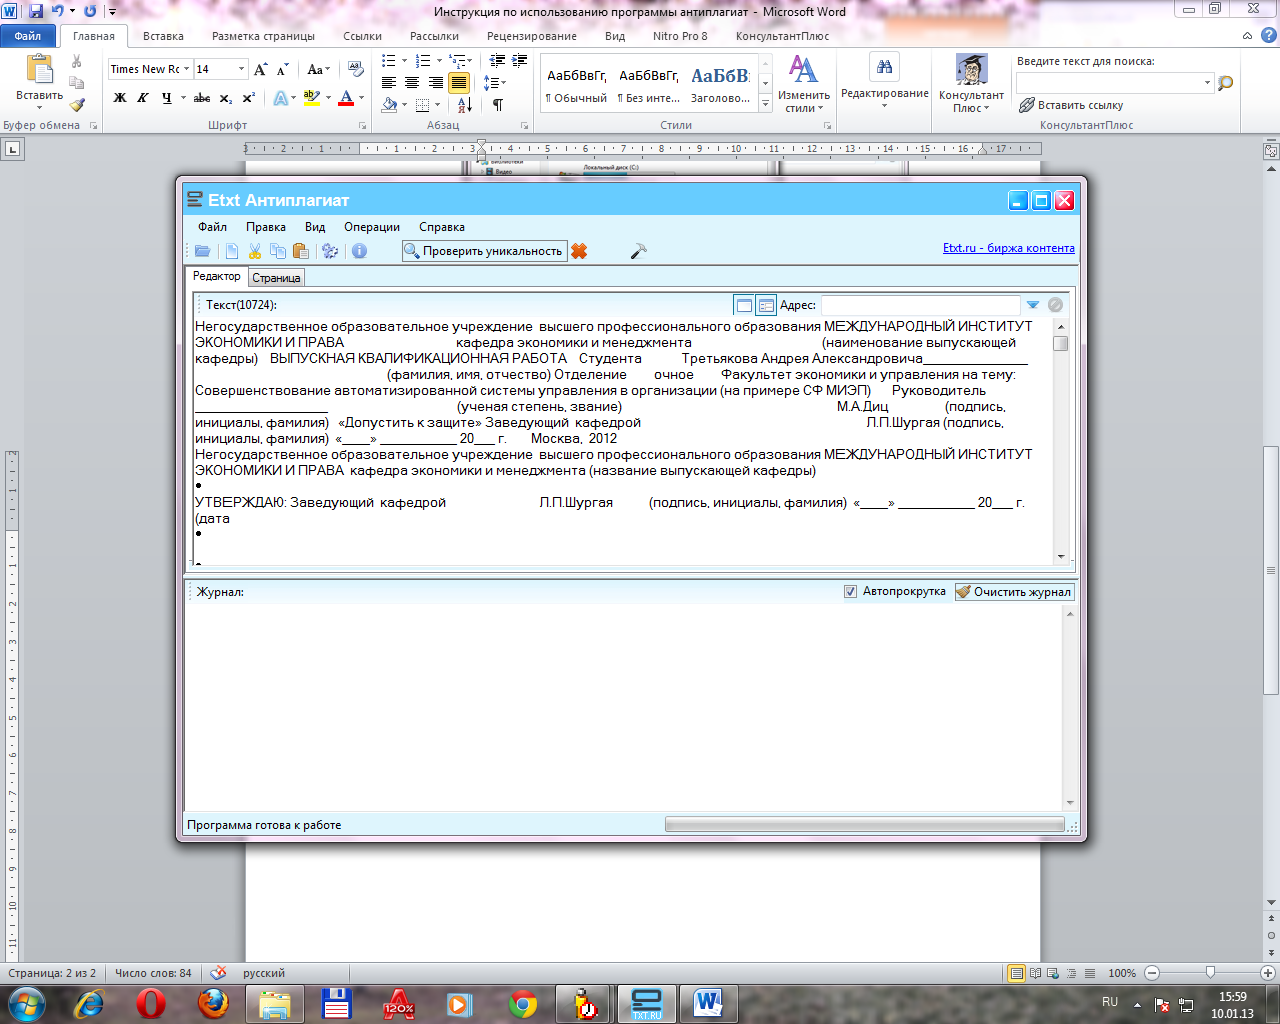Click inside the Адрес input field
Viewport: 1280px width, 1024px height.
pyautogui.click(x=921, y=305)
